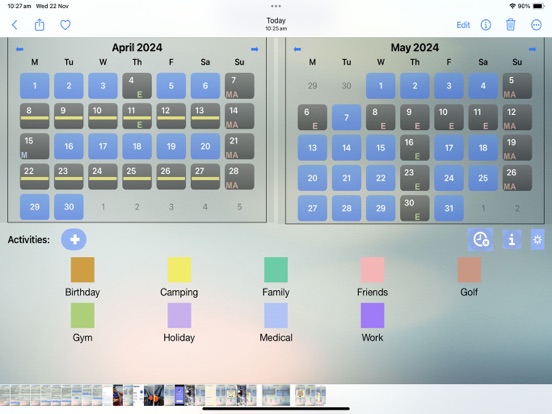Tap the multitasking three dots at top
Image resolution: width=552 pixels, height=414 pixels.
(x=276, y=6)
